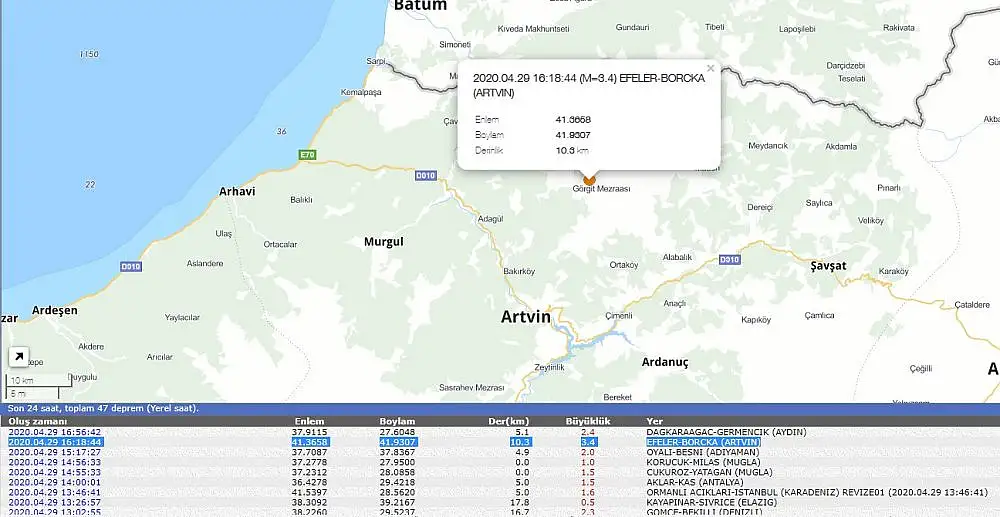Select the Yer column header
1000x517 pixels.
click(x=654, y=421)
